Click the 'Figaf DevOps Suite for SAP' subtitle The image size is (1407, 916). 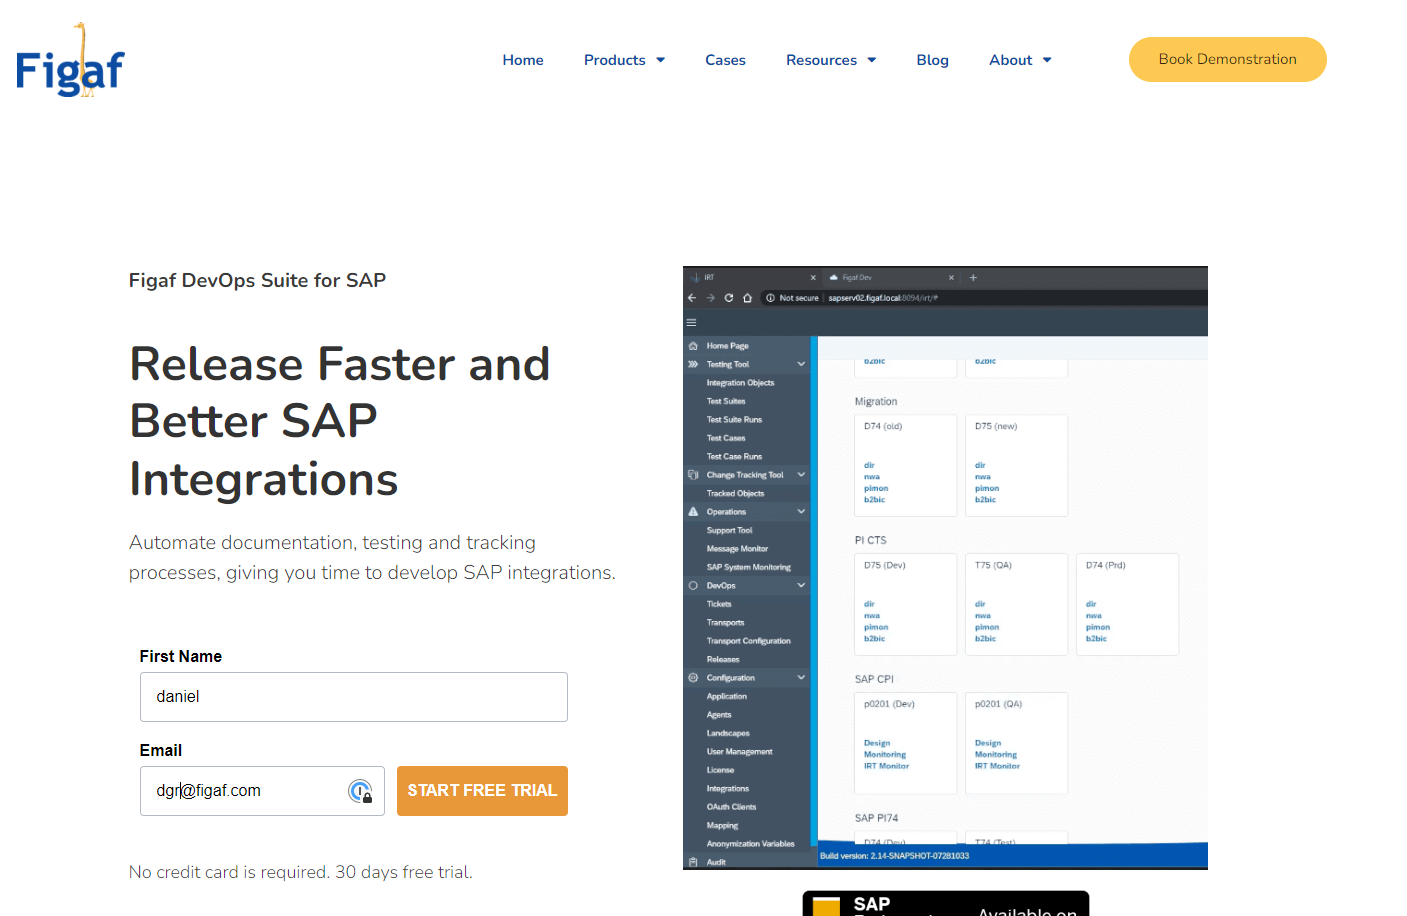[x=257, y=281]
